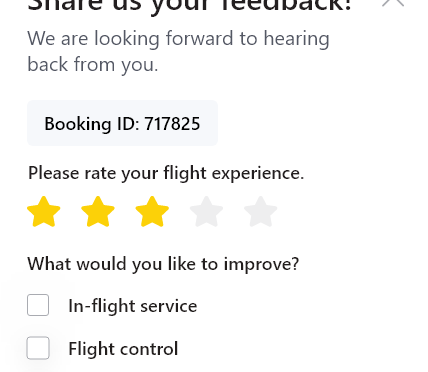
Task: Click the leftmost star in rating row
Action: tap(44, 212)
